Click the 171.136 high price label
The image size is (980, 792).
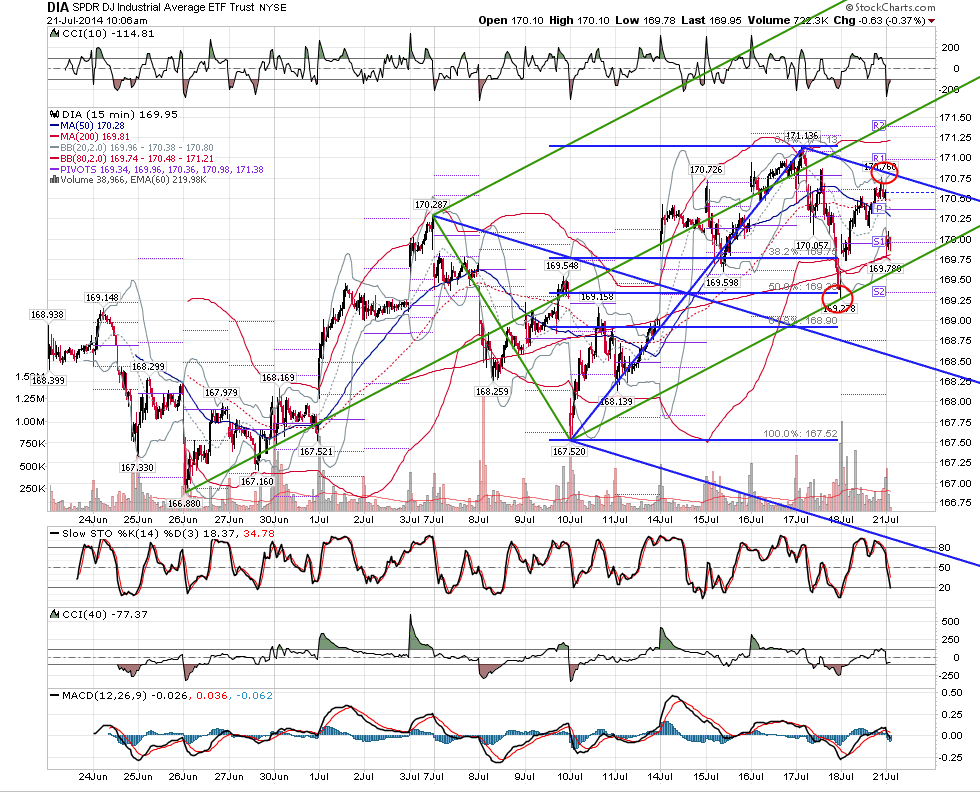[802, 135]
